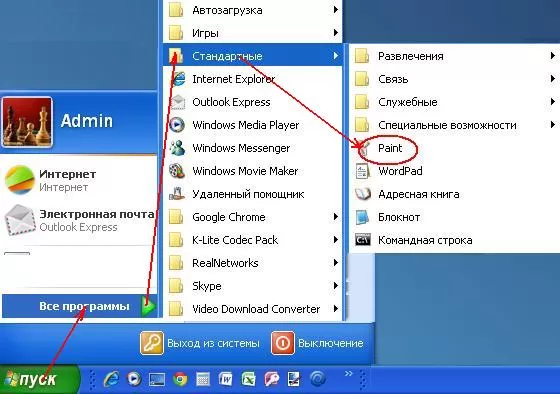Click the Пуск start button

39,379
